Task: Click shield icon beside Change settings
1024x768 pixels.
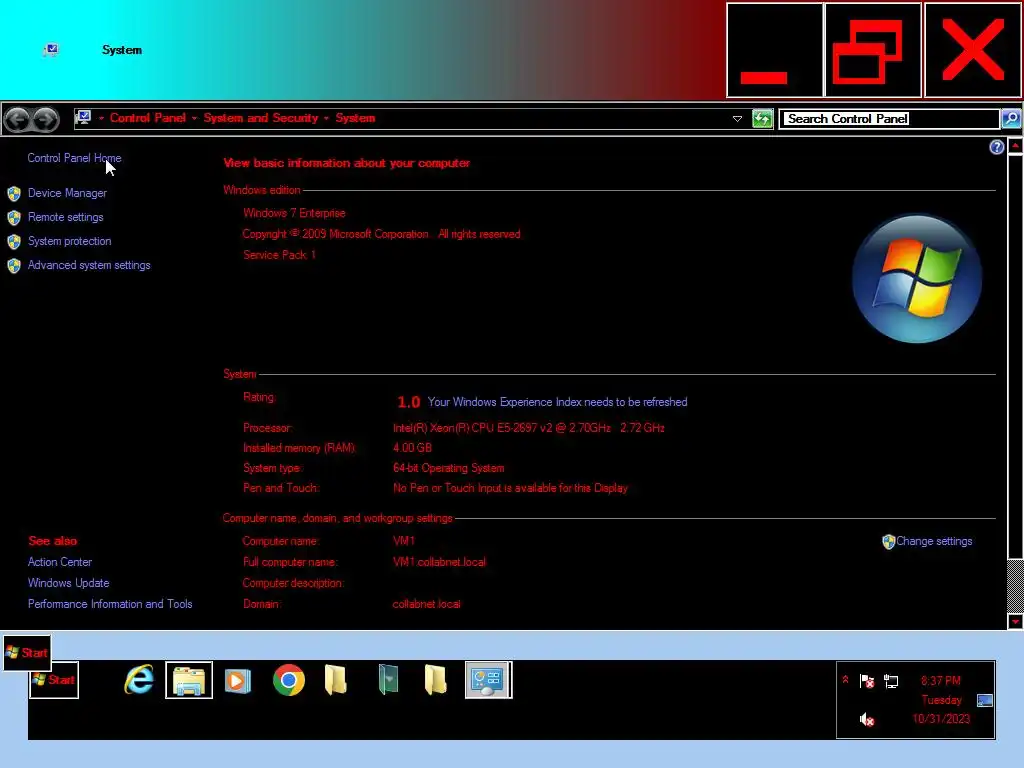Action: 888,541
